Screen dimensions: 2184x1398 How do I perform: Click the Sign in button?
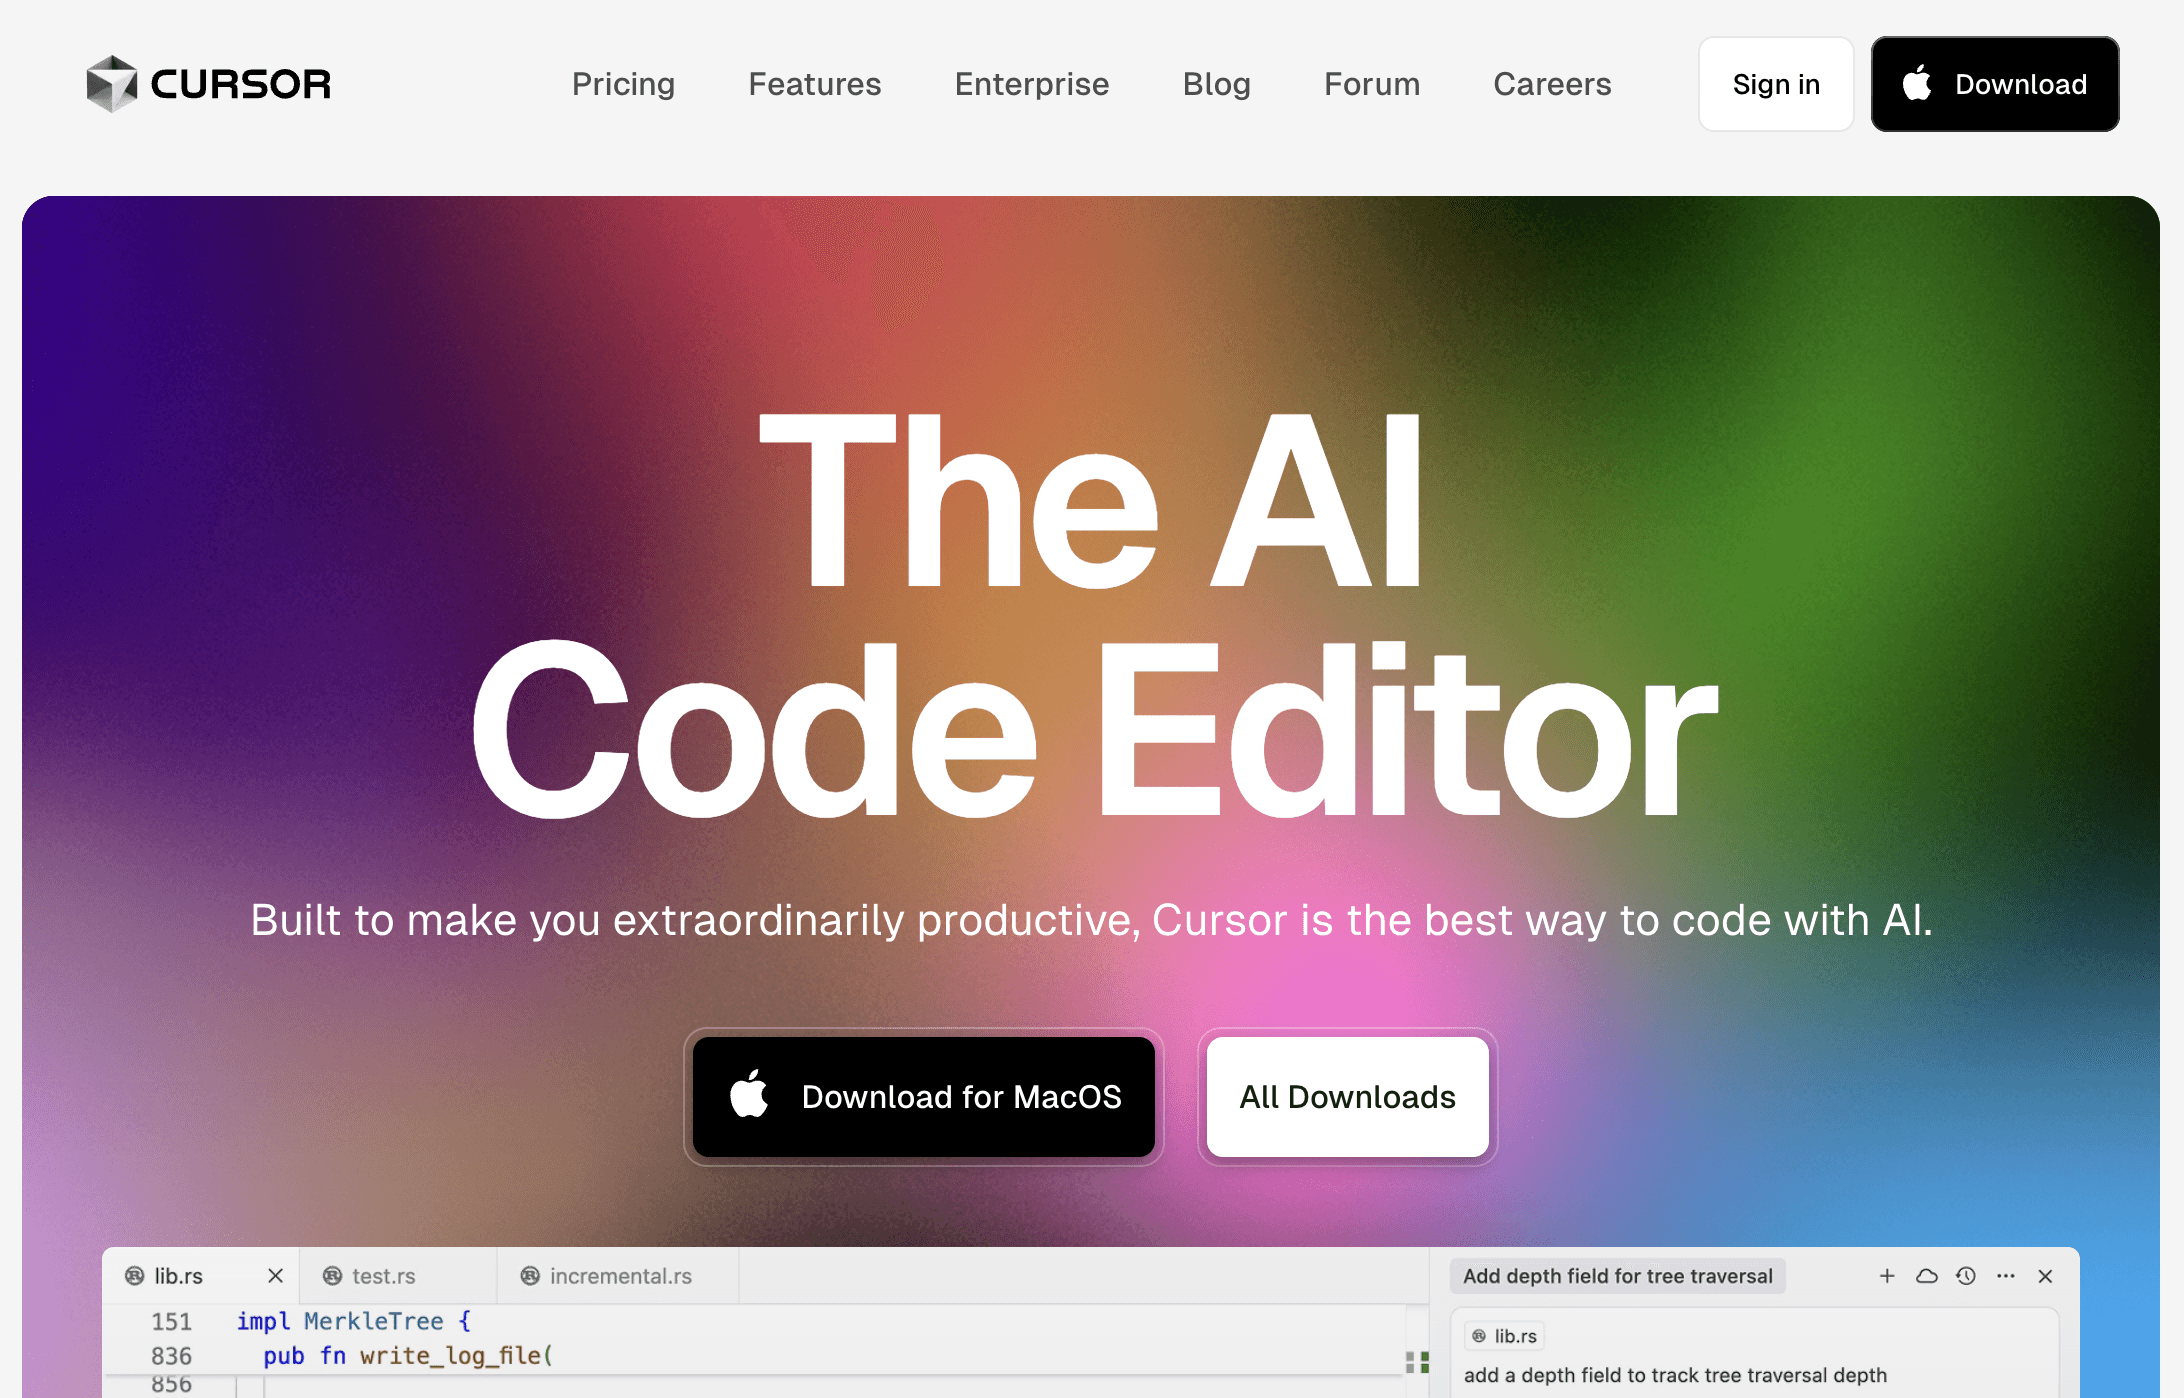[1776, 84]
